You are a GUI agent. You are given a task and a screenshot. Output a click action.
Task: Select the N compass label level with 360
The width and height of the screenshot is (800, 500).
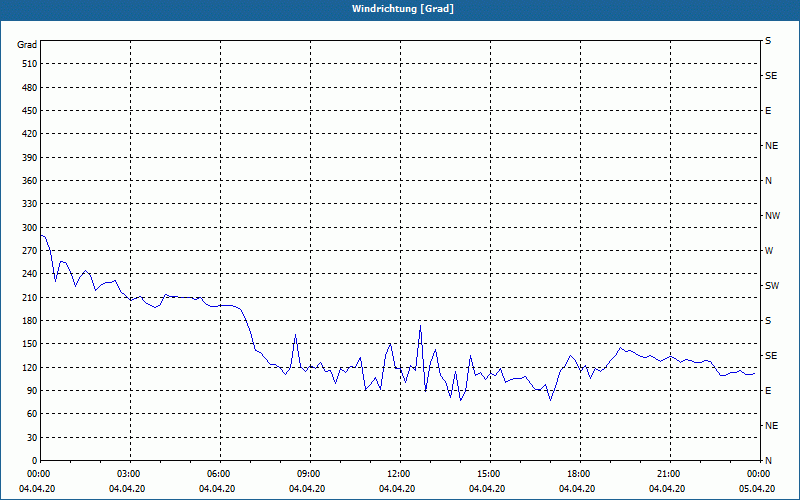tap(768, 181)
